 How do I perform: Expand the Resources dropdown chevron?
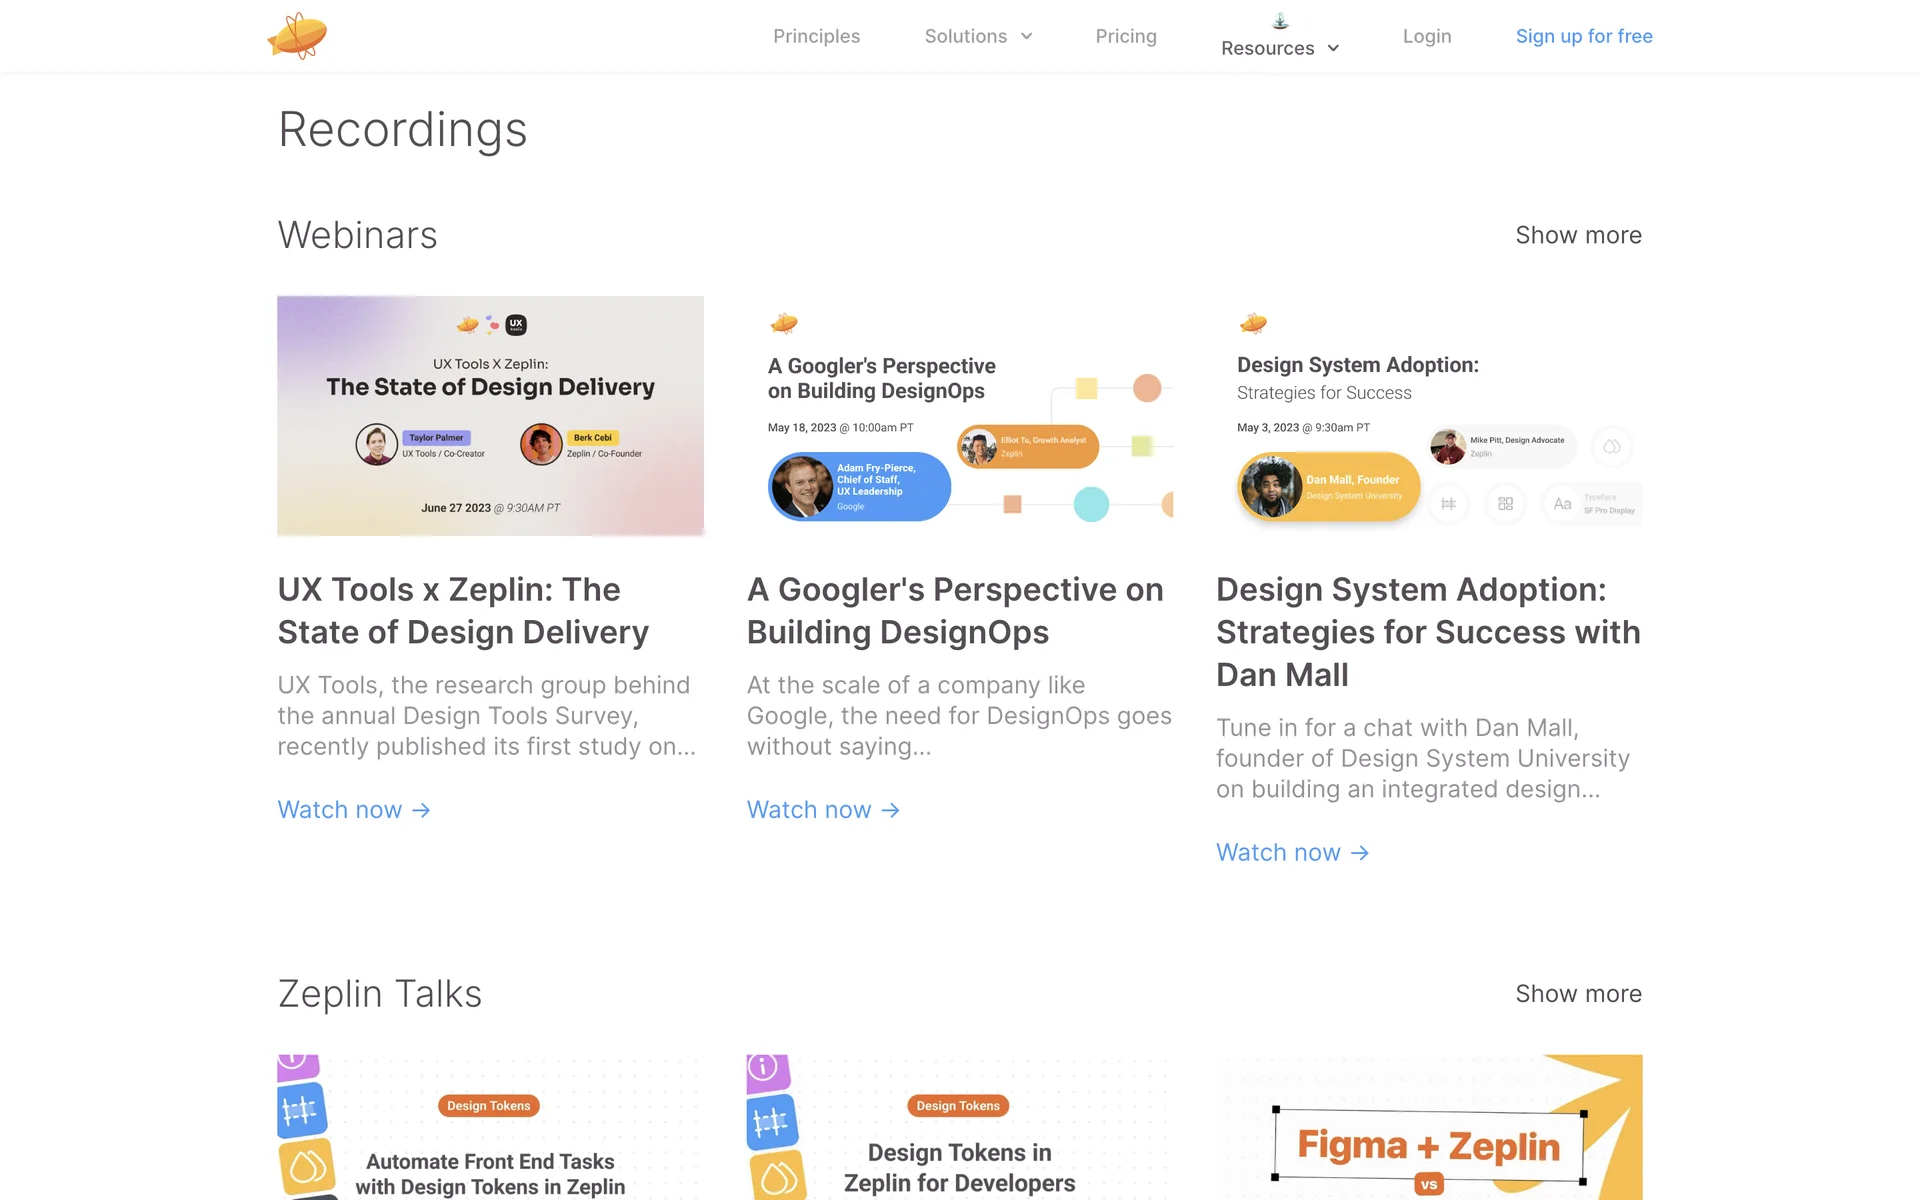[1333, 49]
